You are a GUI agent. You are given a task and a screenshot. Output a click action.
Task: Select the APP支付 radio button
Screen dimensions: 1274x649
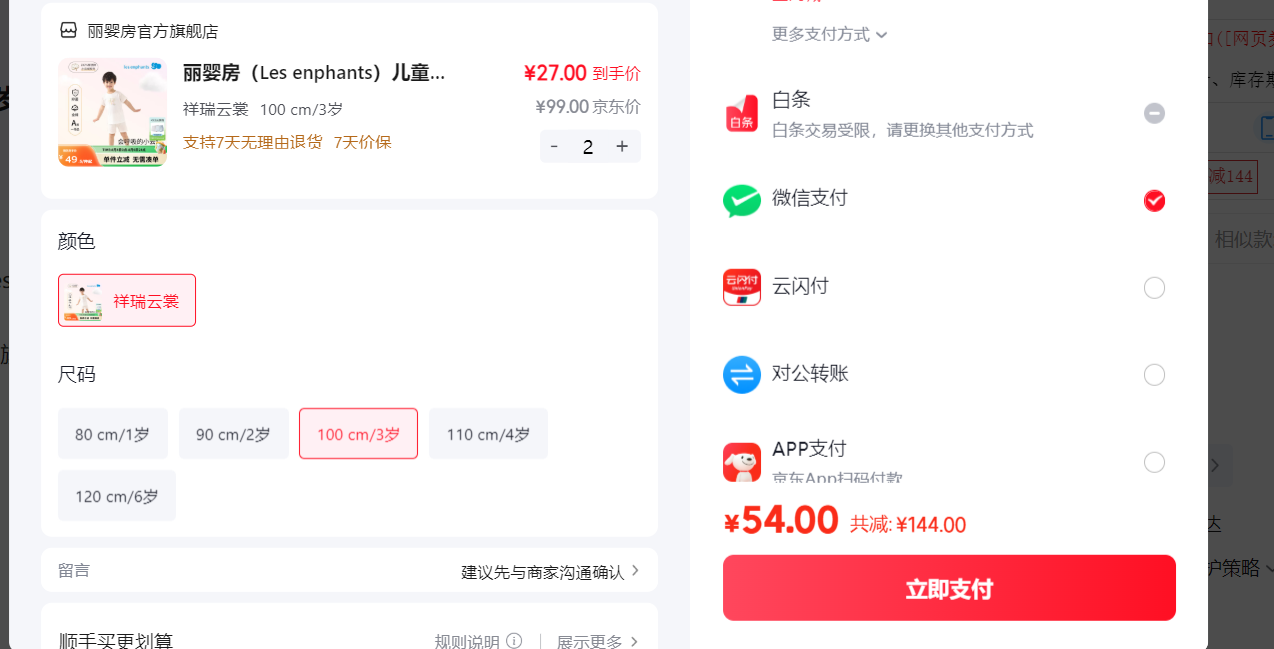tap(1154, 462)
